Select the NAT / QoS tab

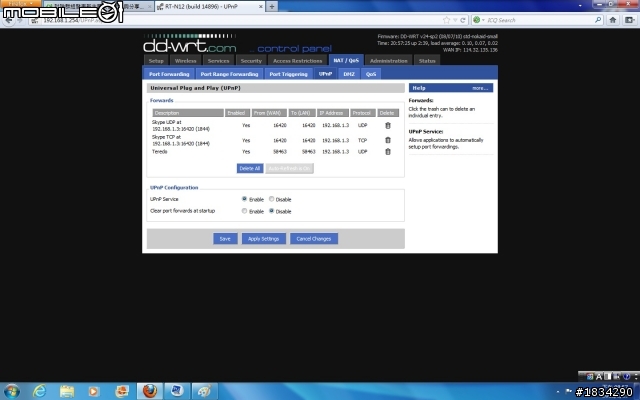tap(346, 60)
